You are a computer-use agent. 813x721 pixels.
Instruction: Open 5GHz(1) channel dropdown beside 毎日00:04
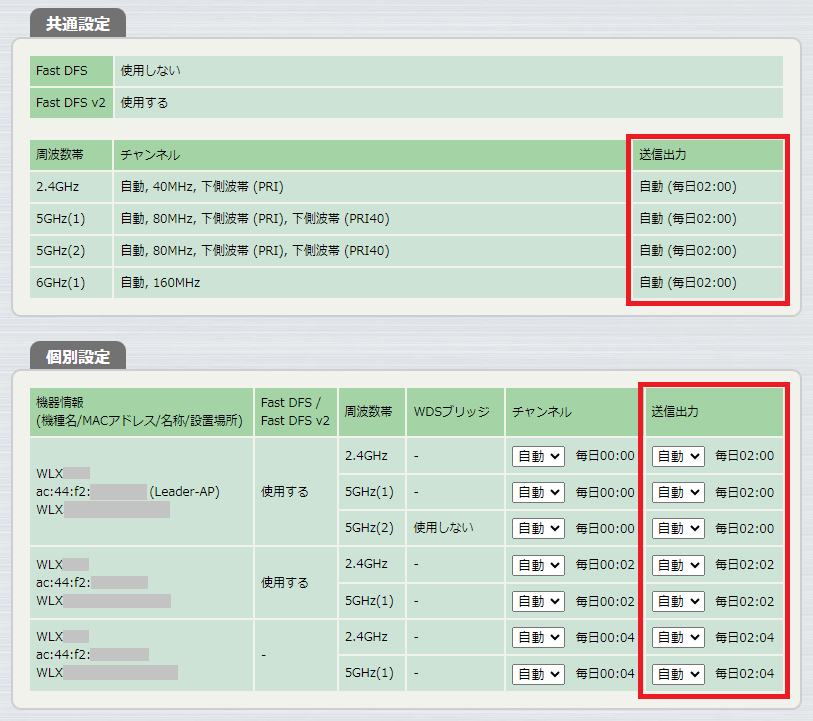click(x=538, y=673)
